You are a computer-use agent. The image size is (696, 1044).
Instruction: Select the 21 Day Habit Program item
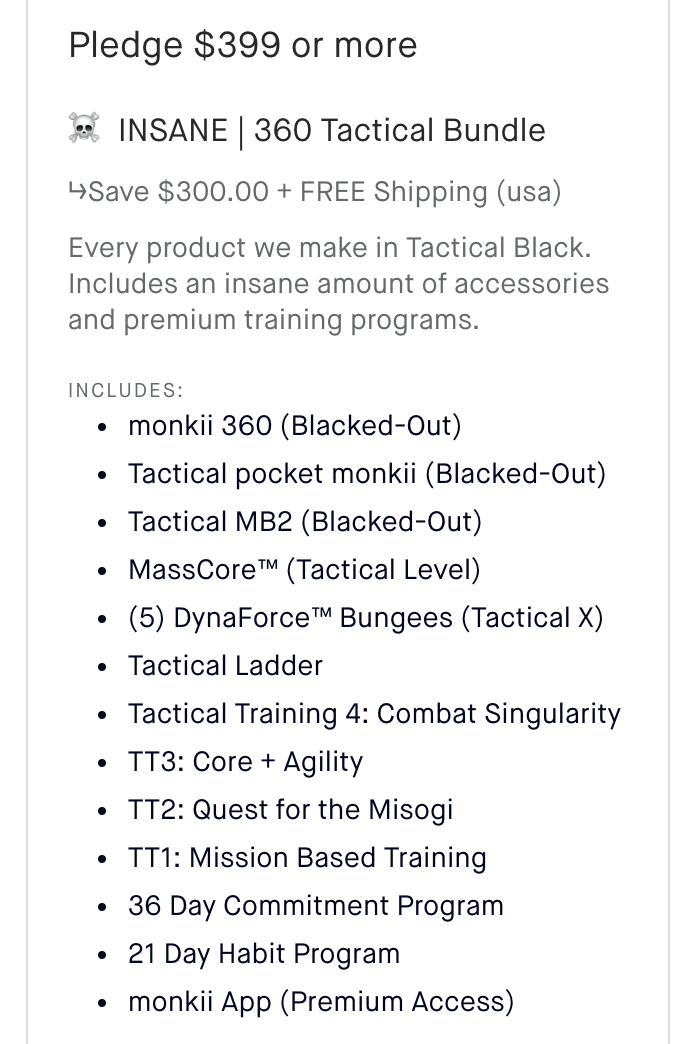264,954
